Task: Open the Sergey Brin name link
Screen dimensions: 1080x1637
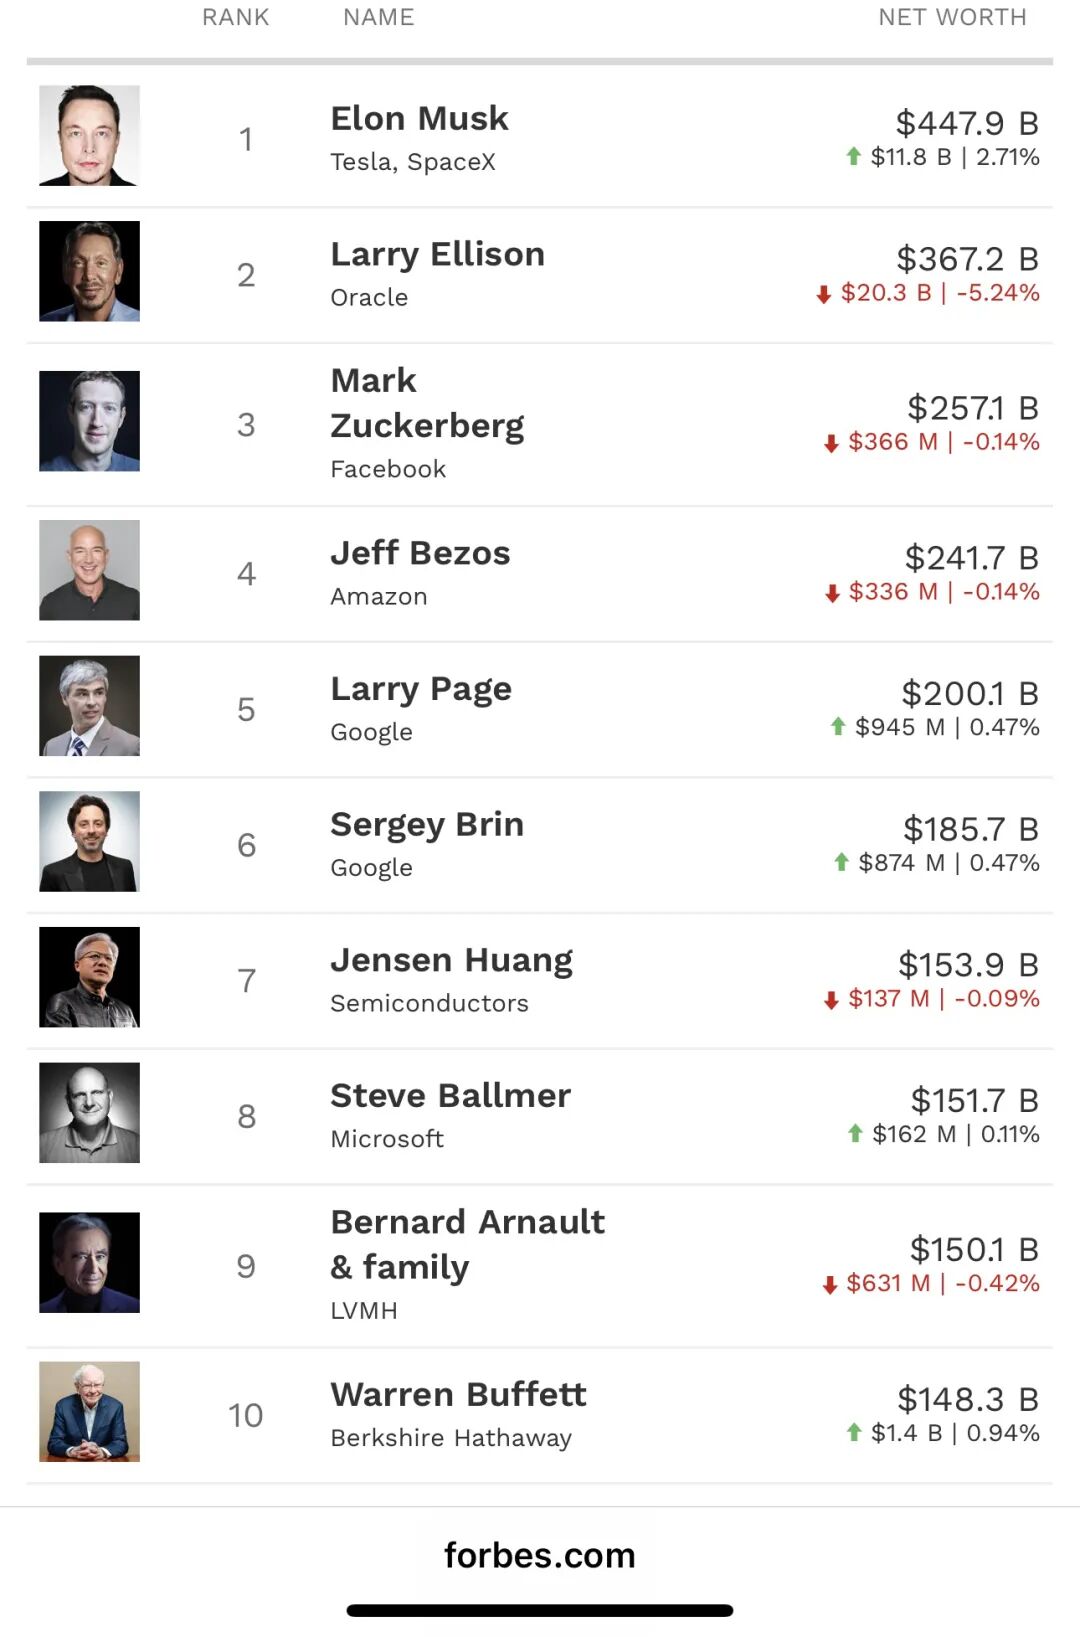Action: tap(427, 824)
